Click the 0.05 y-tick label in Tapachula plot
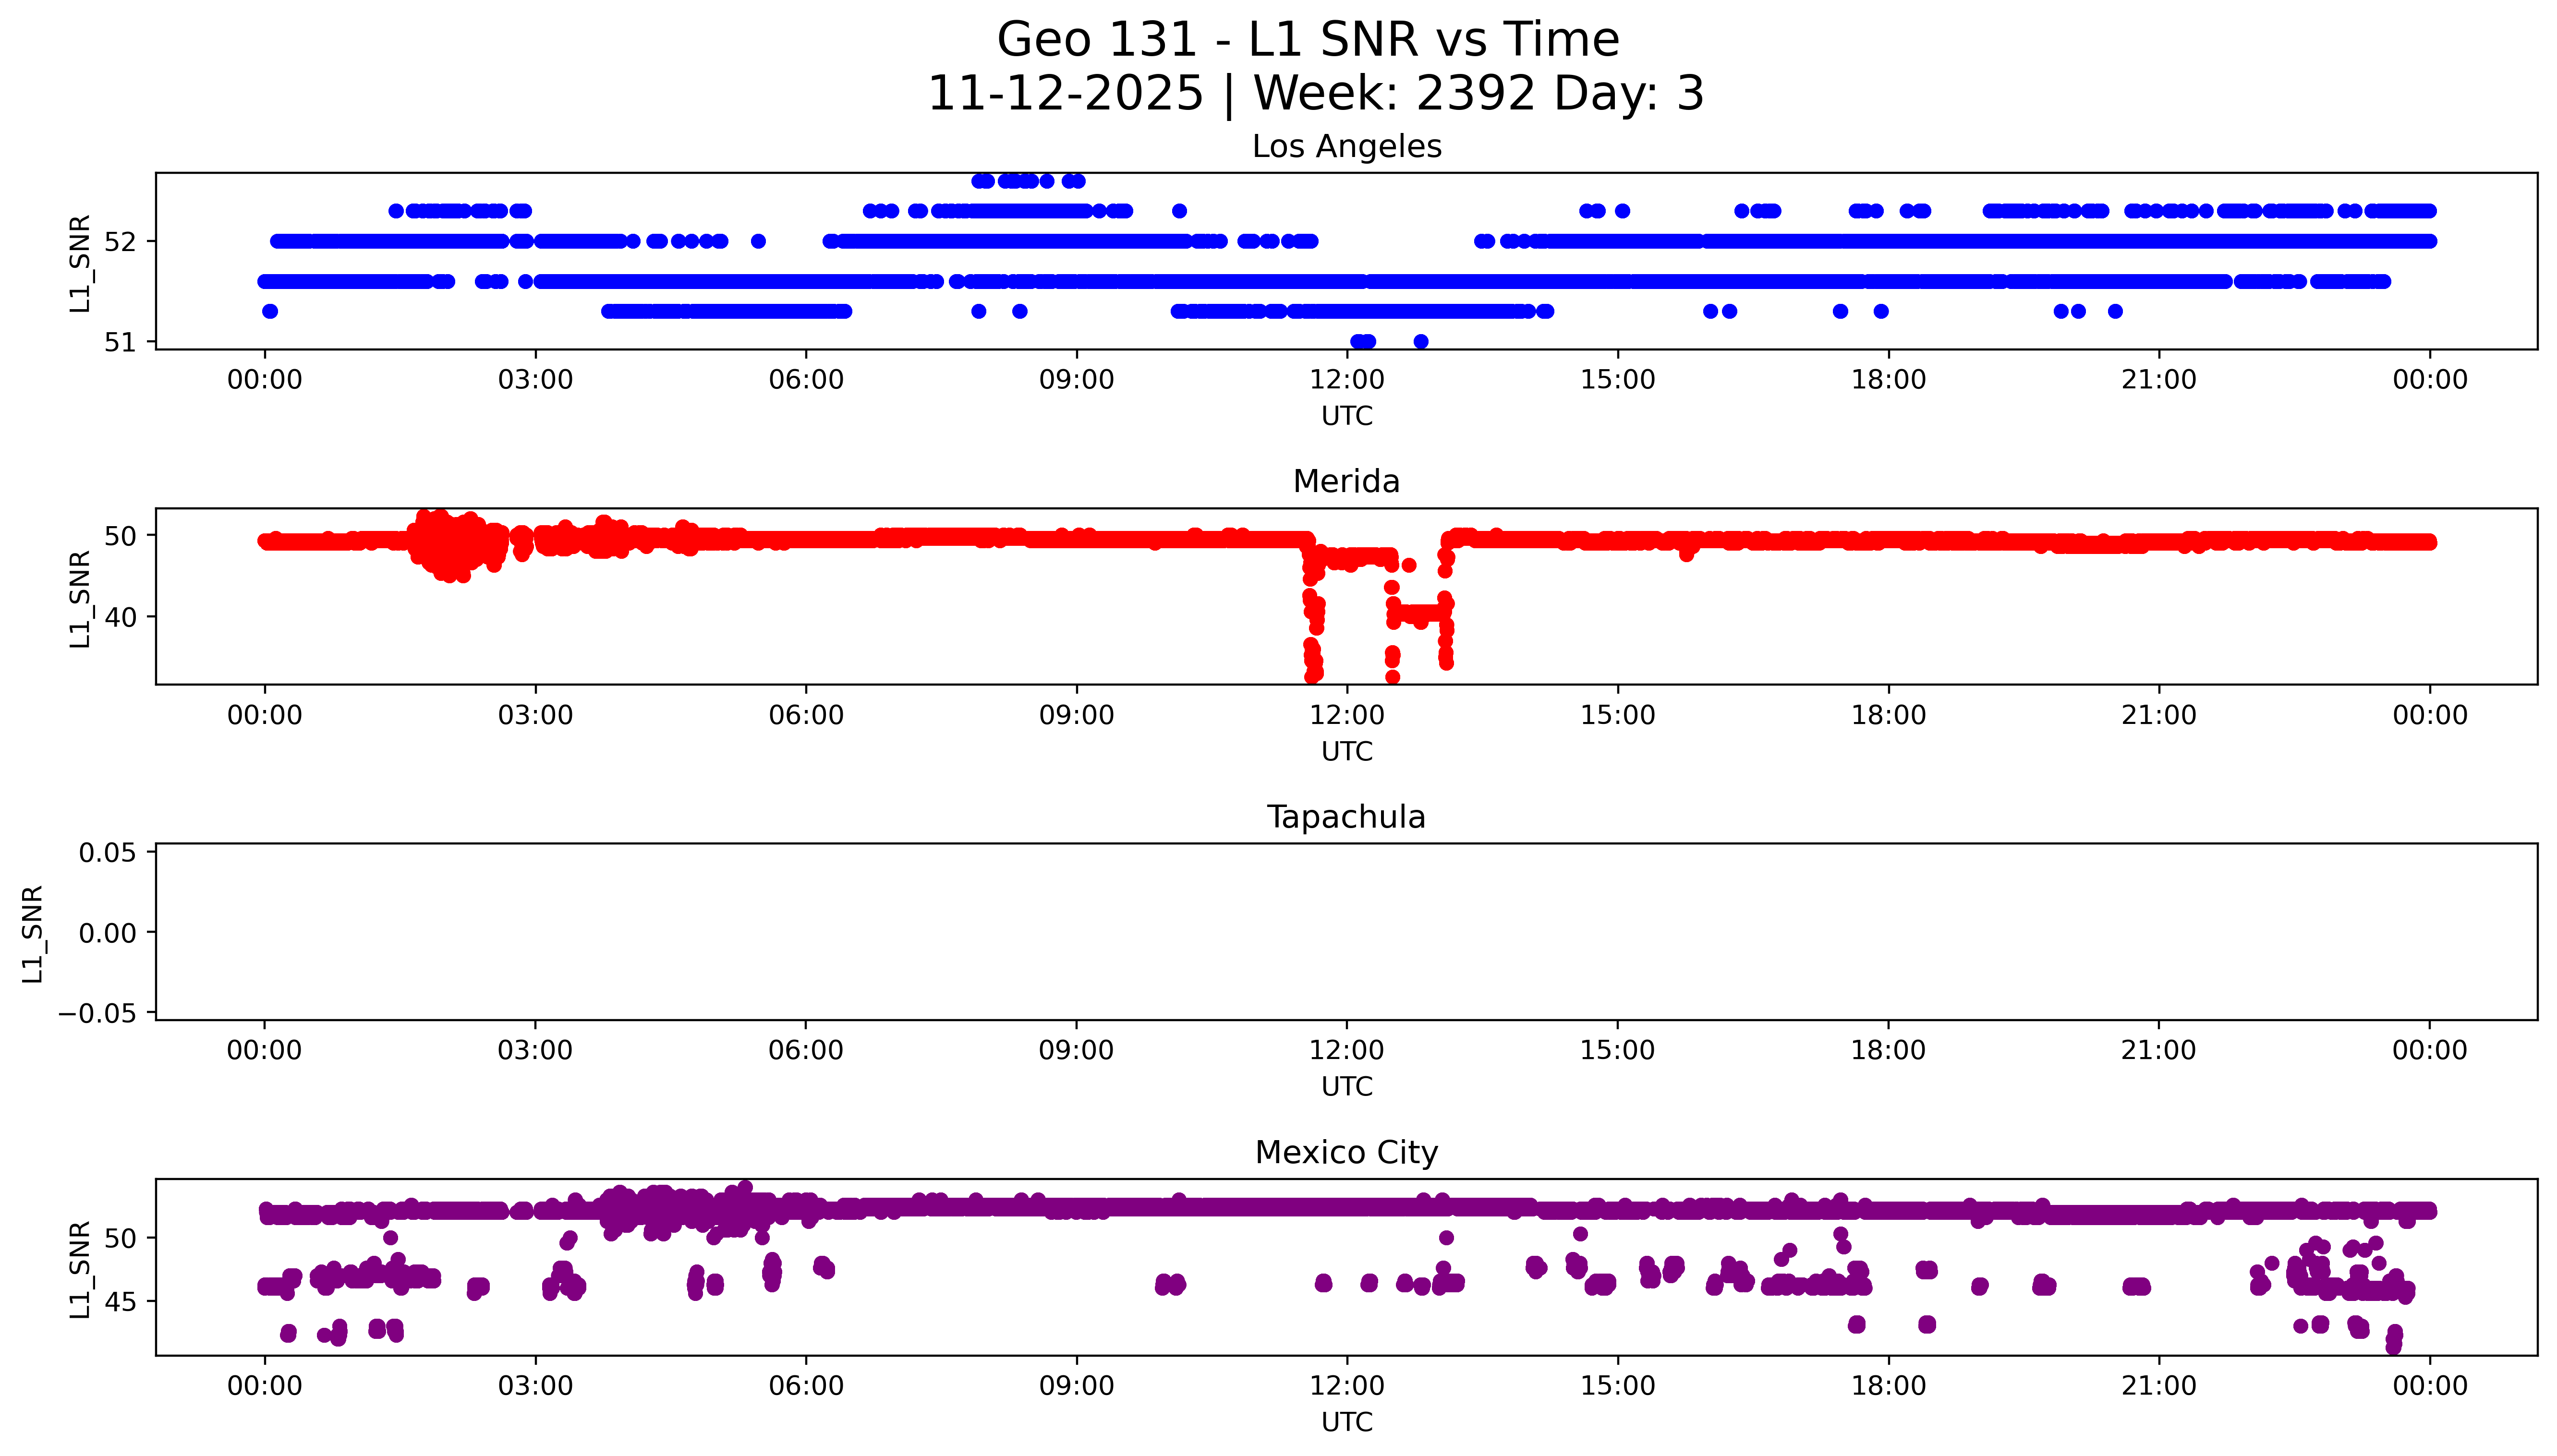This screenshot has height=1456, width=2557. click(108, 853)
